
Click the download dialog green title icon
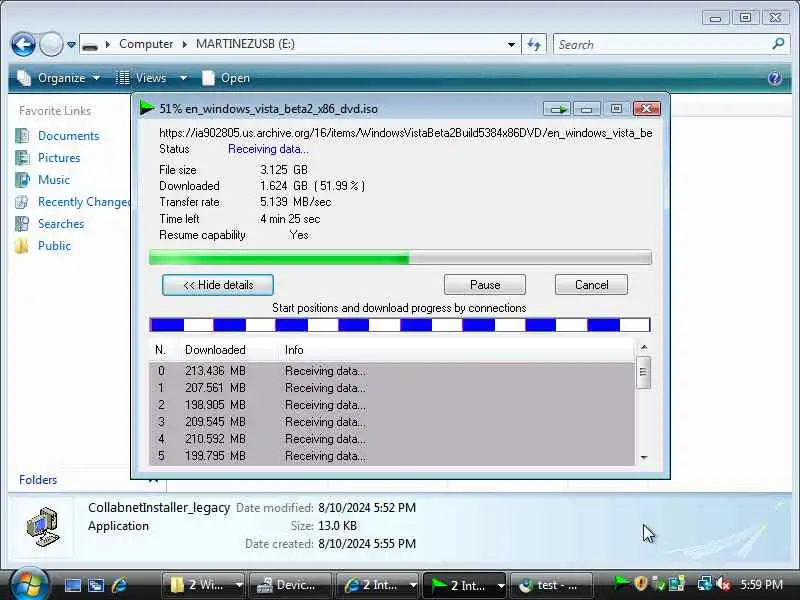[147, 108]
